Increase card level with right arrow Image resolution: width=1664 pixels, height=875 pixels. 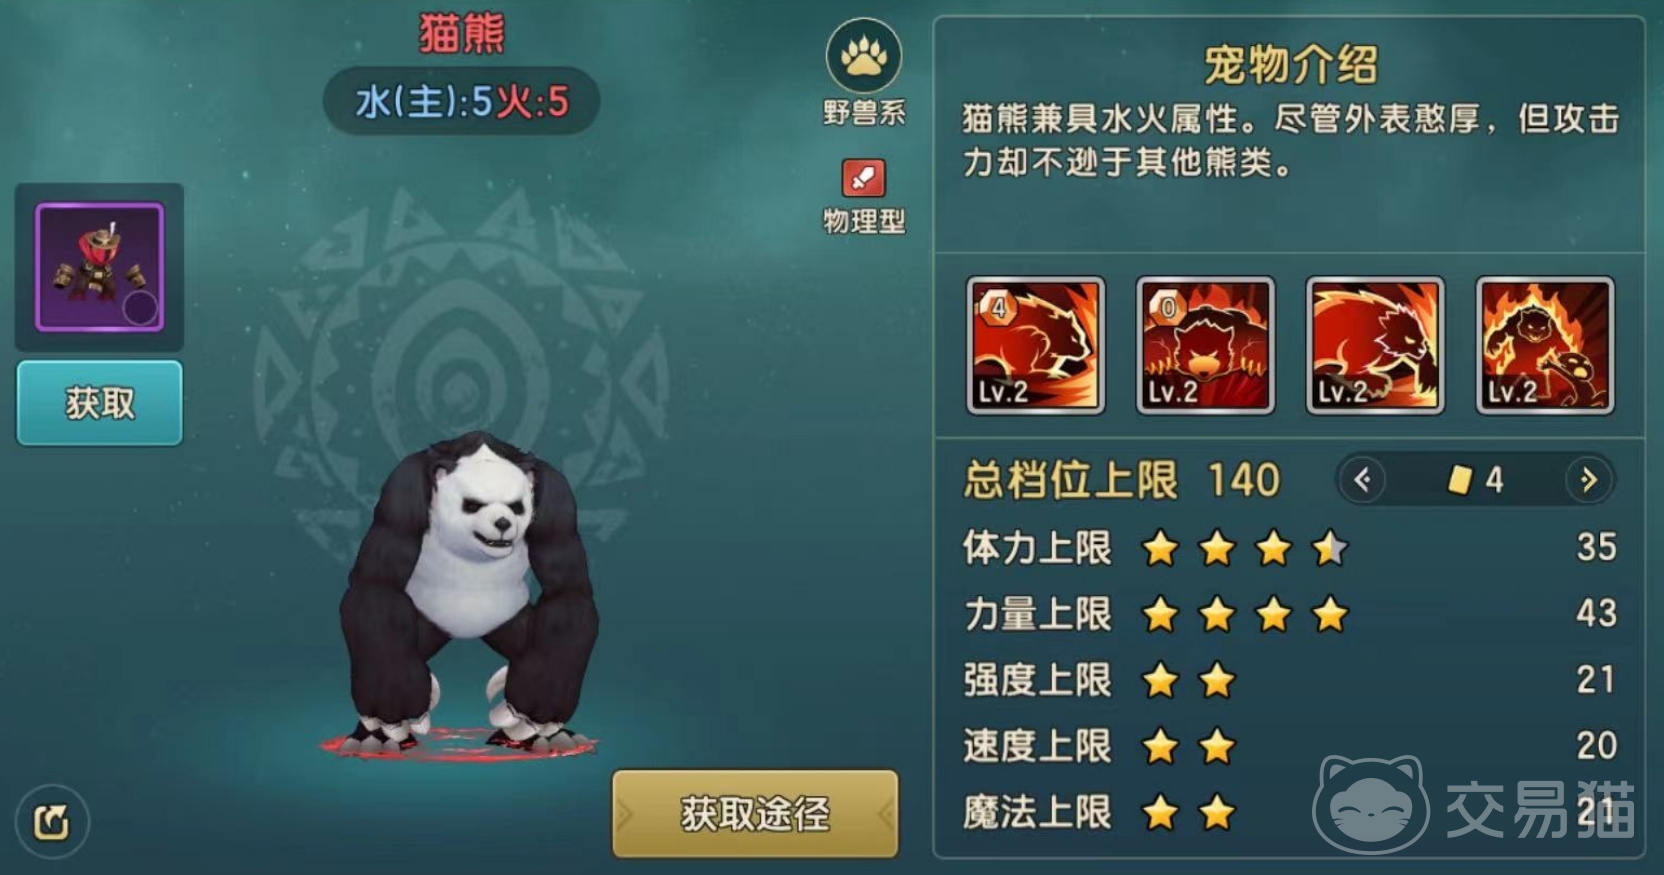coord(1589,480)
